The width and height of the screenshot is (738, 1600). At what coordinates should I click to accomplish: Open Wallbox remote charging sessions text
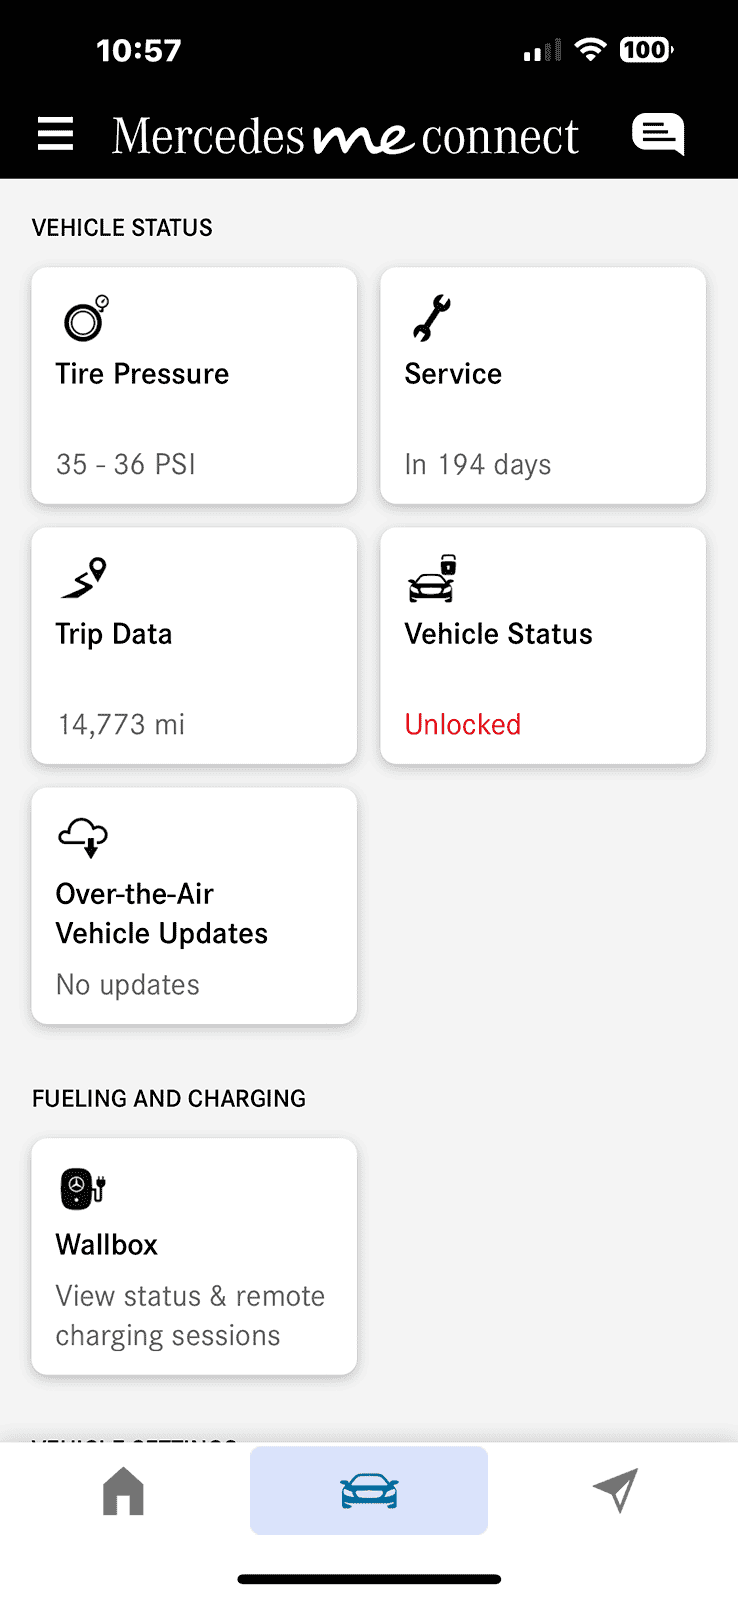tap(190, 1316)
